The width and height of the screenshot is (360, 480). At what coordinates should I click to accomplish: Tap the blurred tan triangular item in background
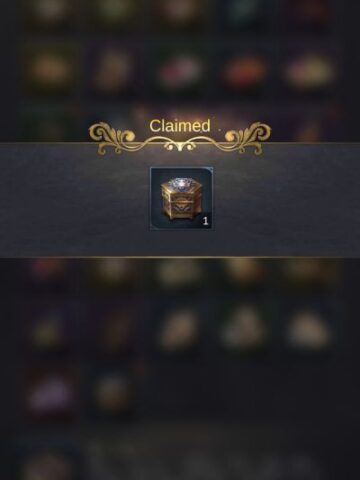tap(244, 327)
